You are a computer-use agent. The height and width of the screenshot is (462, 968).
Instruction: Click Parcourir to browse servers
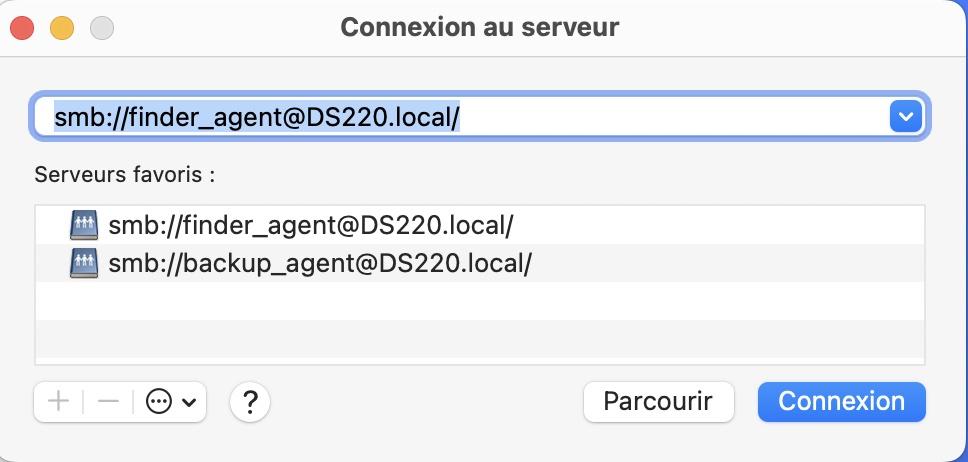point(659,402)
